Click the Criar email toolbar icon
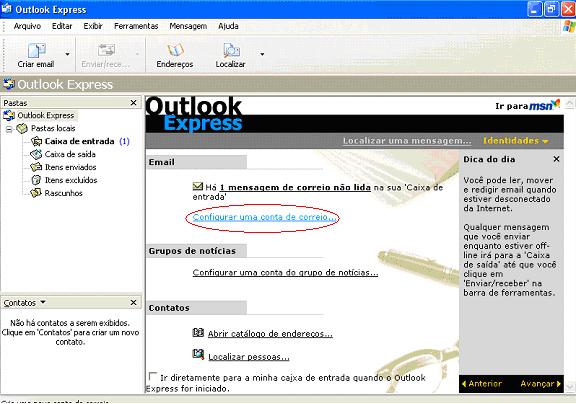Screen dimensions: 576x404 (x=36, y=51)
